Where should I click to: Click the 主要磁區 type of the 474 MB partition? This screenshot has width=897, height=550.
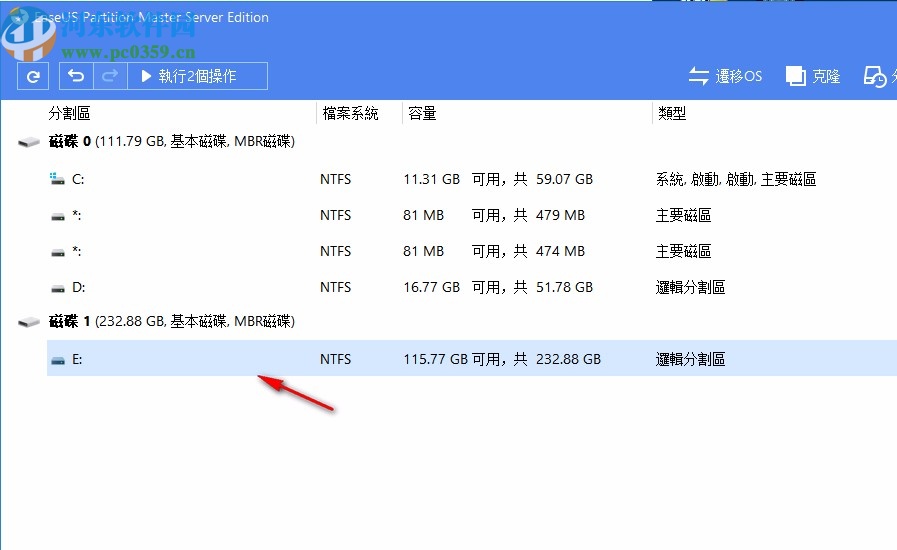point(683,251)
